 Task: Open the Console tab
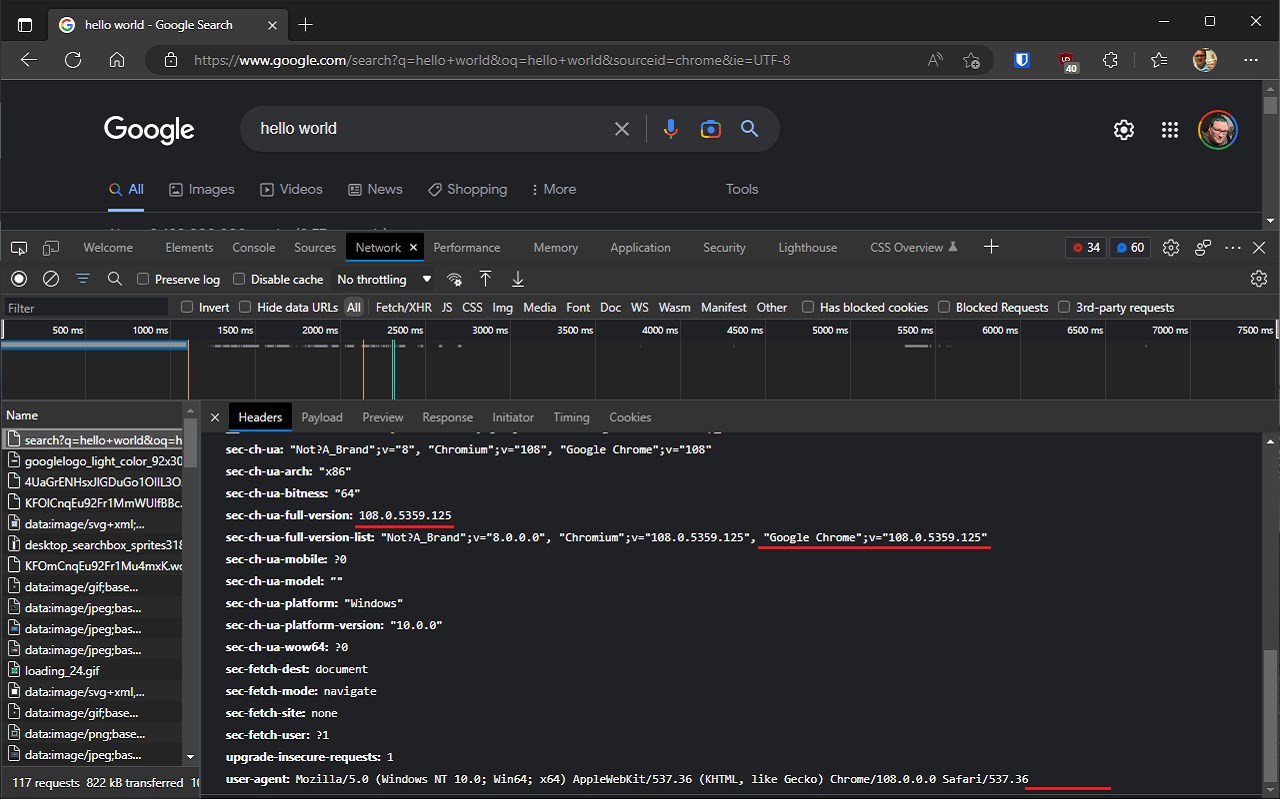[x=254, y=248]
